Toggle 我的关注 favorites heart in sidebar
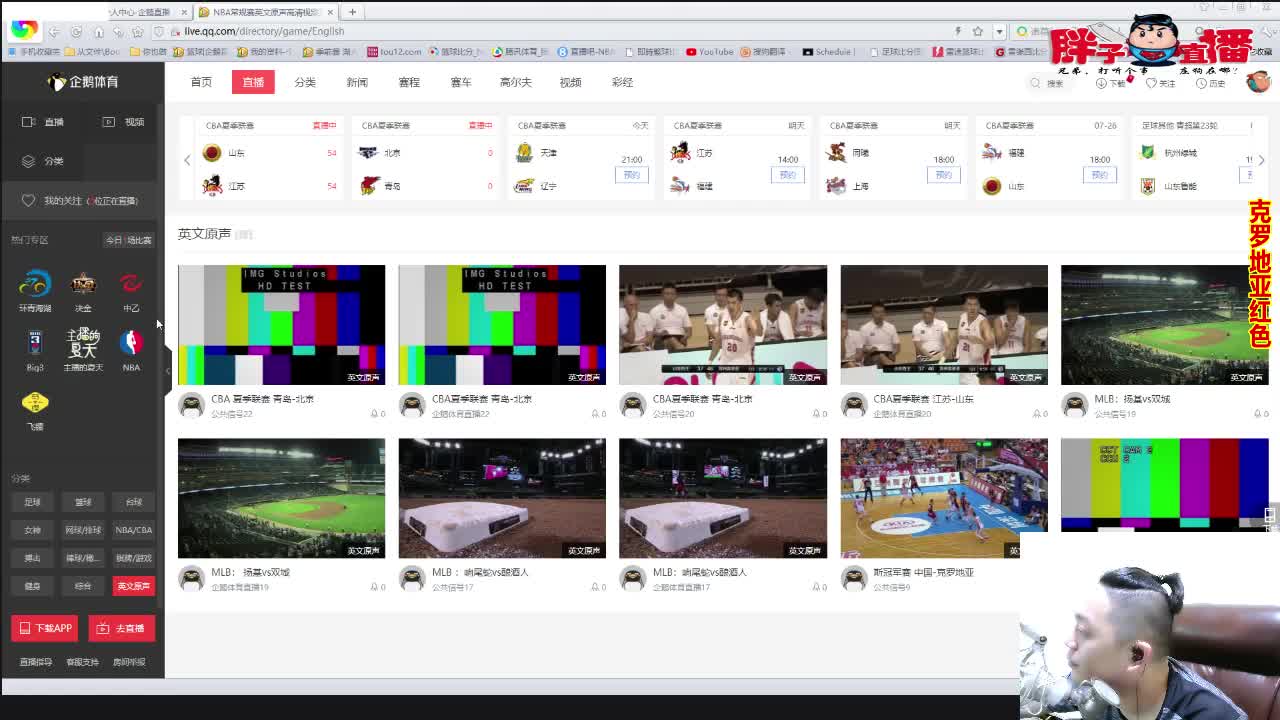This screenshot has width=1280, height=720. (x=29, y=200)
